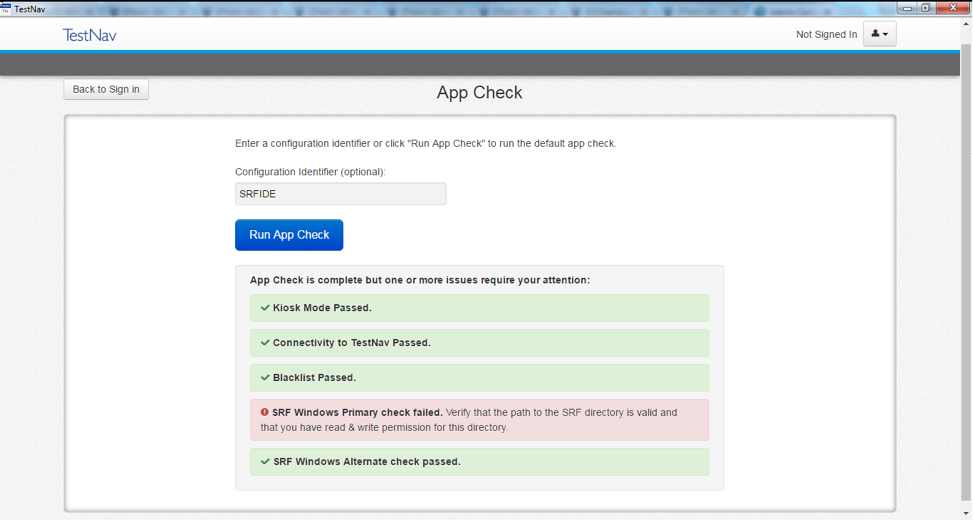
Task: Maximize the TestNav window
Action: tap(927, 8)
